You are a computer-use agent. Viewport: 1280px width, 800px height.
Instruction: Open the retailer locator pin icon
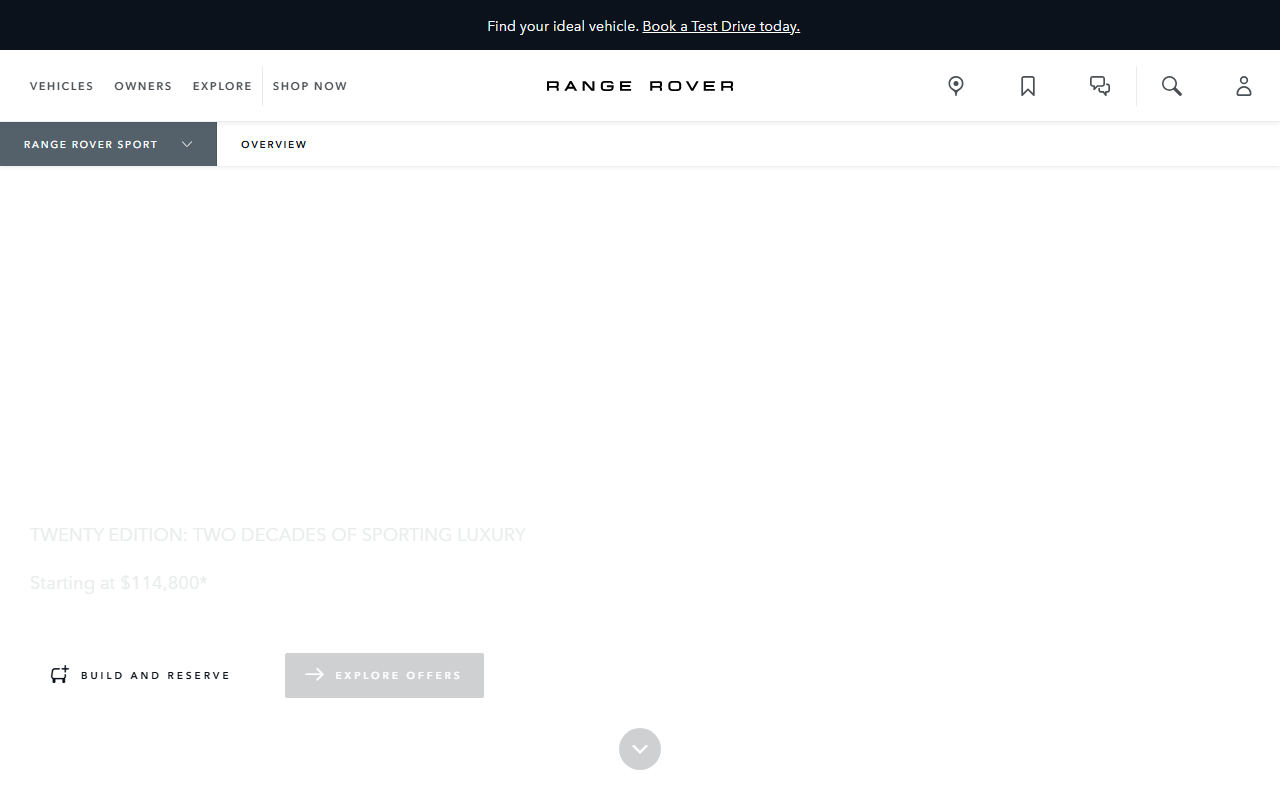(956, 86)
